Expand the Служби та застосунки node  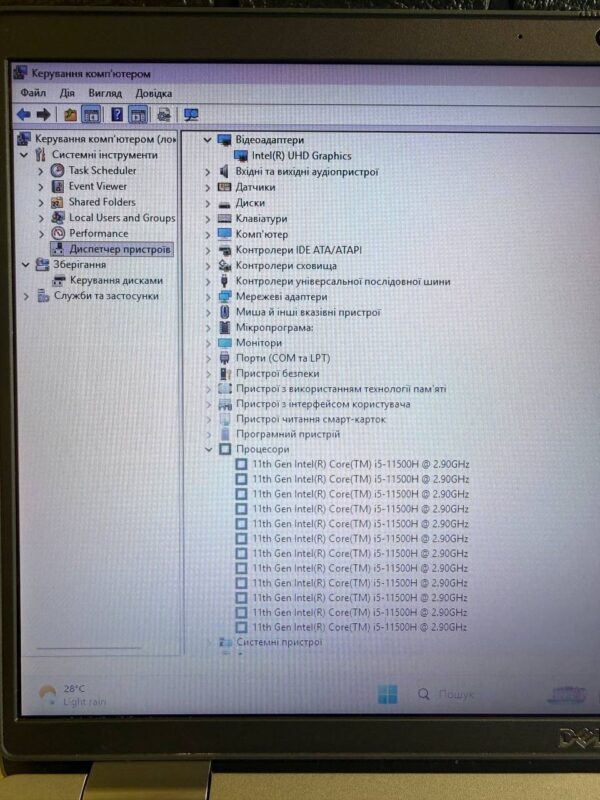pos(27,296)
